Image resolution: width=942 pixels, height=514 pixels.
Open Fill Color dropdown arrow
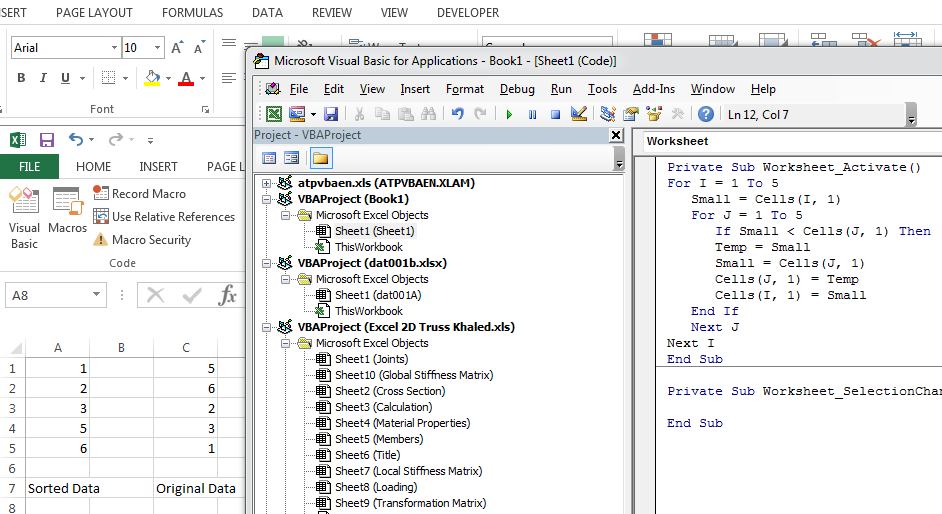[x=168, y=78]
